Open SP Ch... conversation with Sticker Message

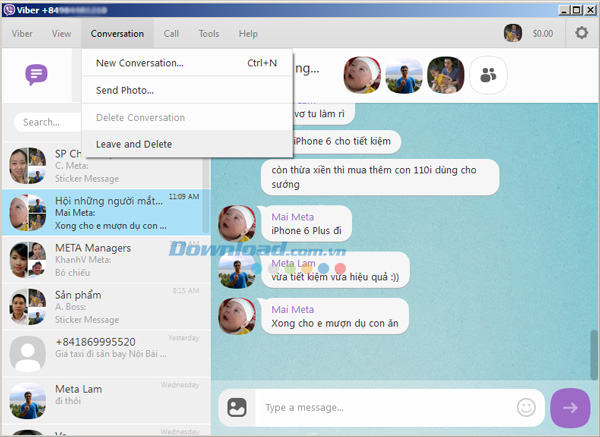click(x=106, y=166)
